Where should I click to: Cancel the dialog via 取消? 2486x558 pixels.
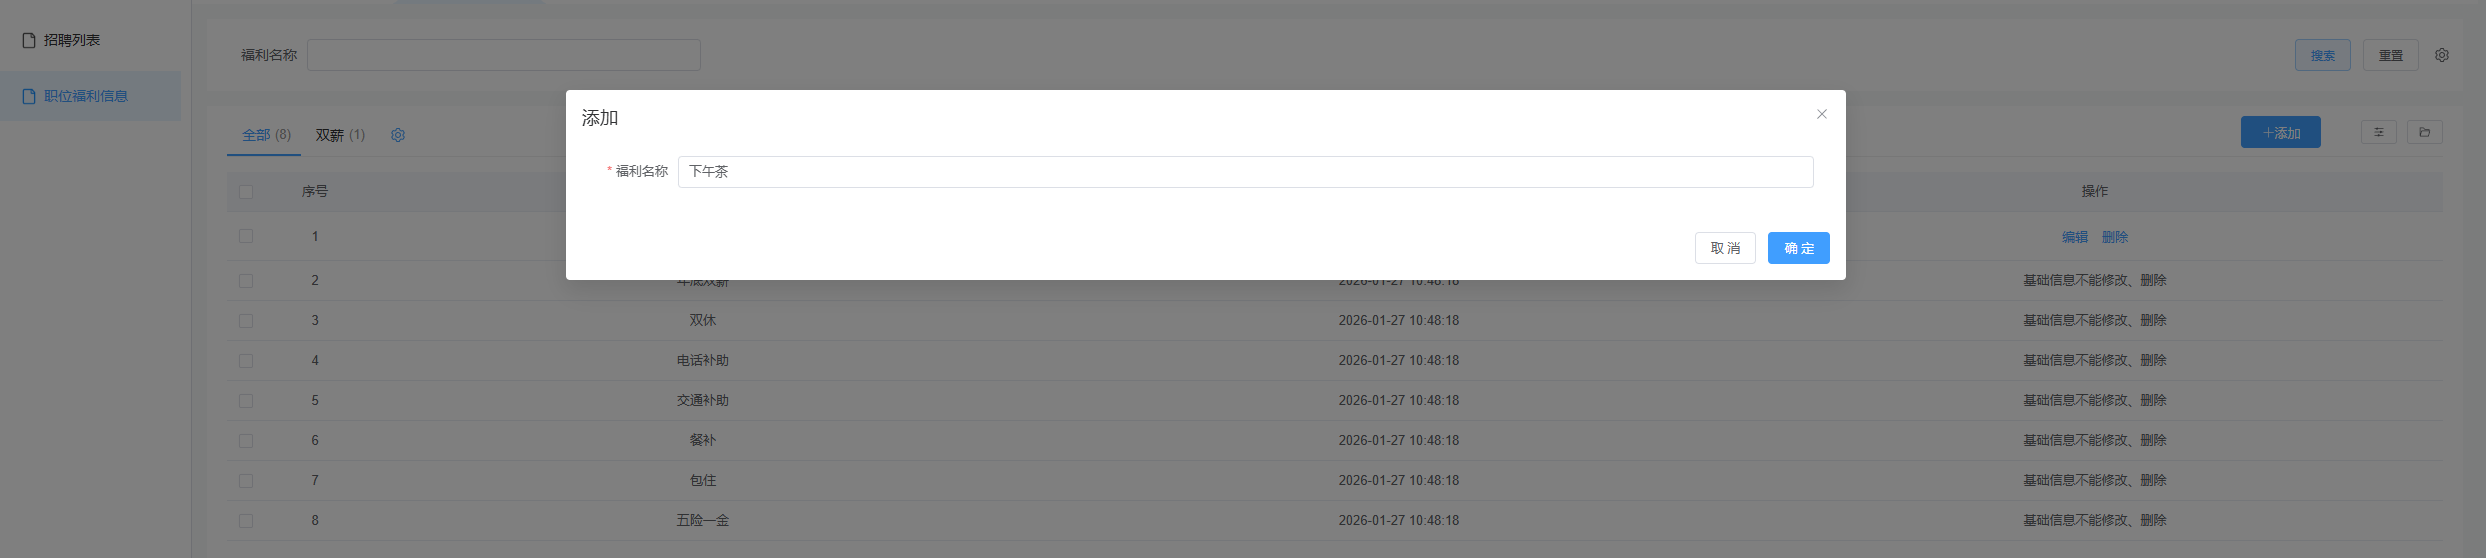click(1725, 248)
